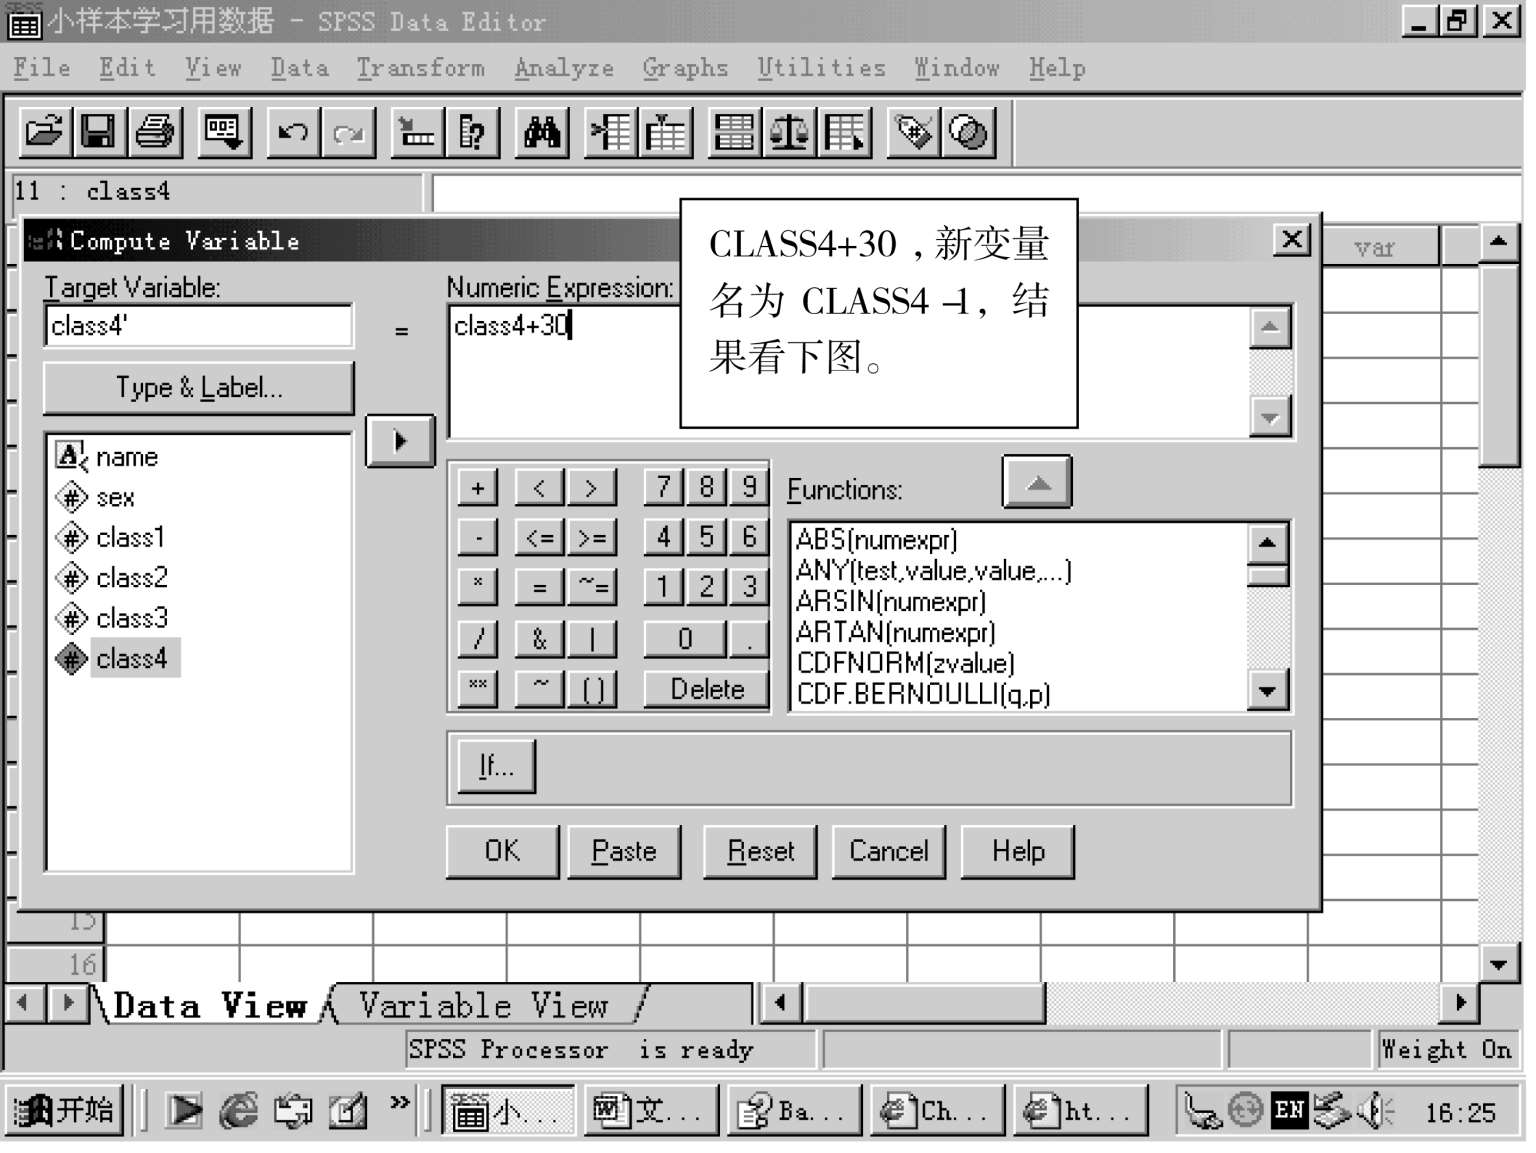Open the Transform menu
Viewport: 1536px width, 1153px height.
click(420, 68)
